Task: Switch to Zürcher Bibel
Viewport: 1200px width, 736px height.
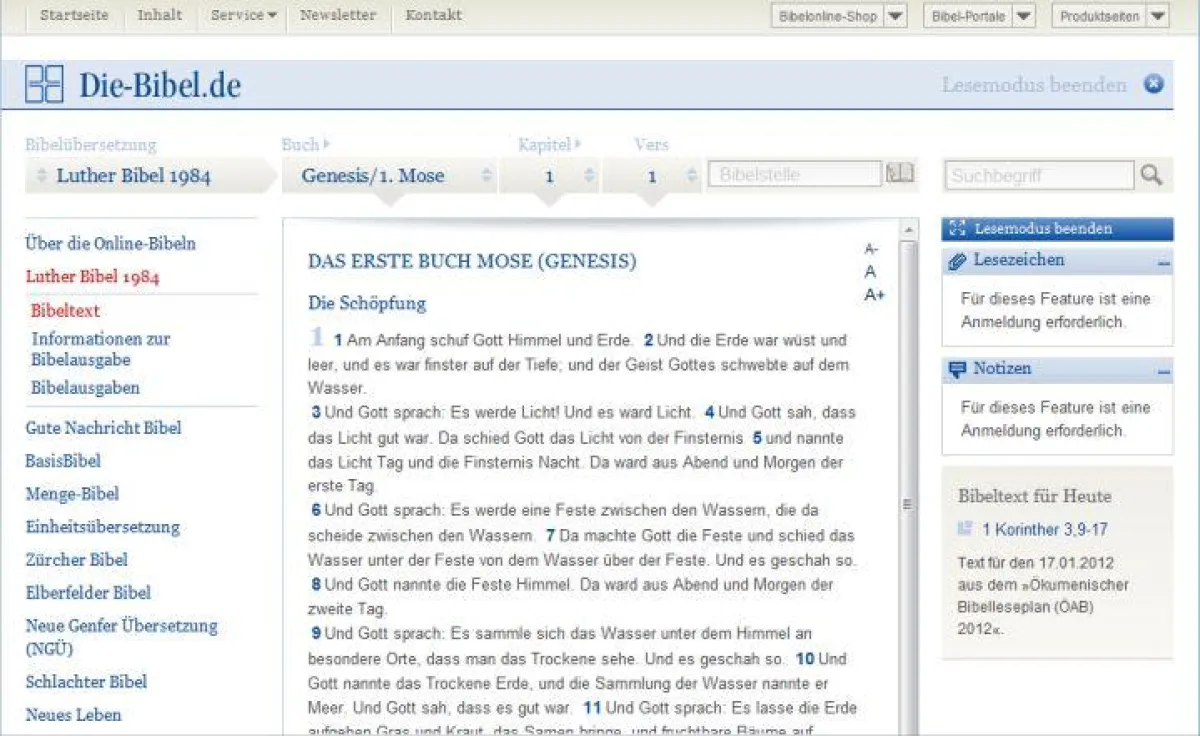Action: pos(76,560)
